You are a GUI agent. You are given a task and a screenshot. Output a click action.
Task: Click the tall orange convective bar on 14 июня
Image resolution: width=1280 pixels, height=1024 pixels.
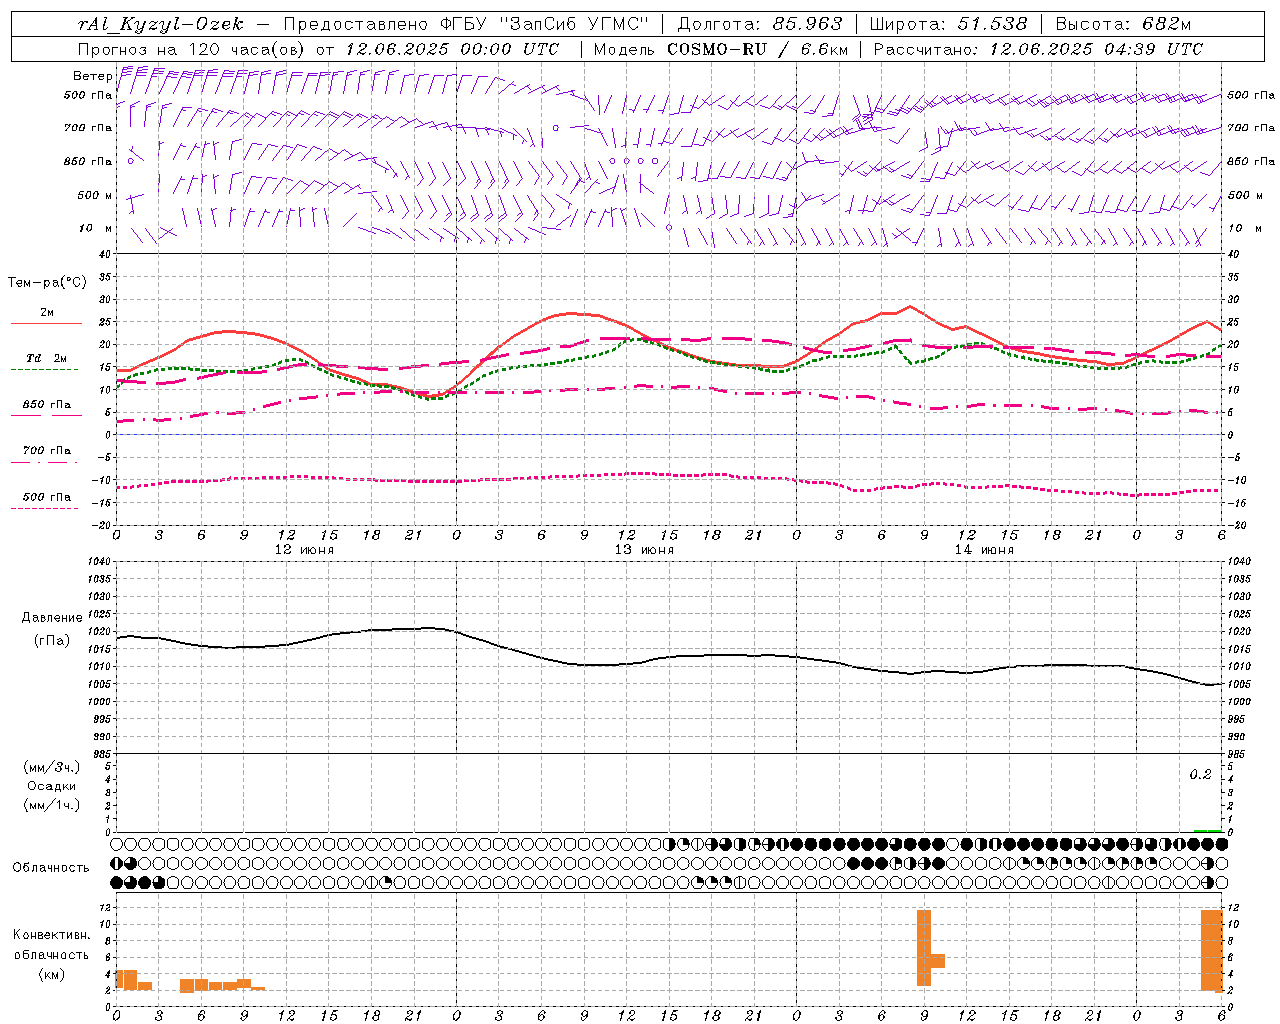(x=924, y=948)
